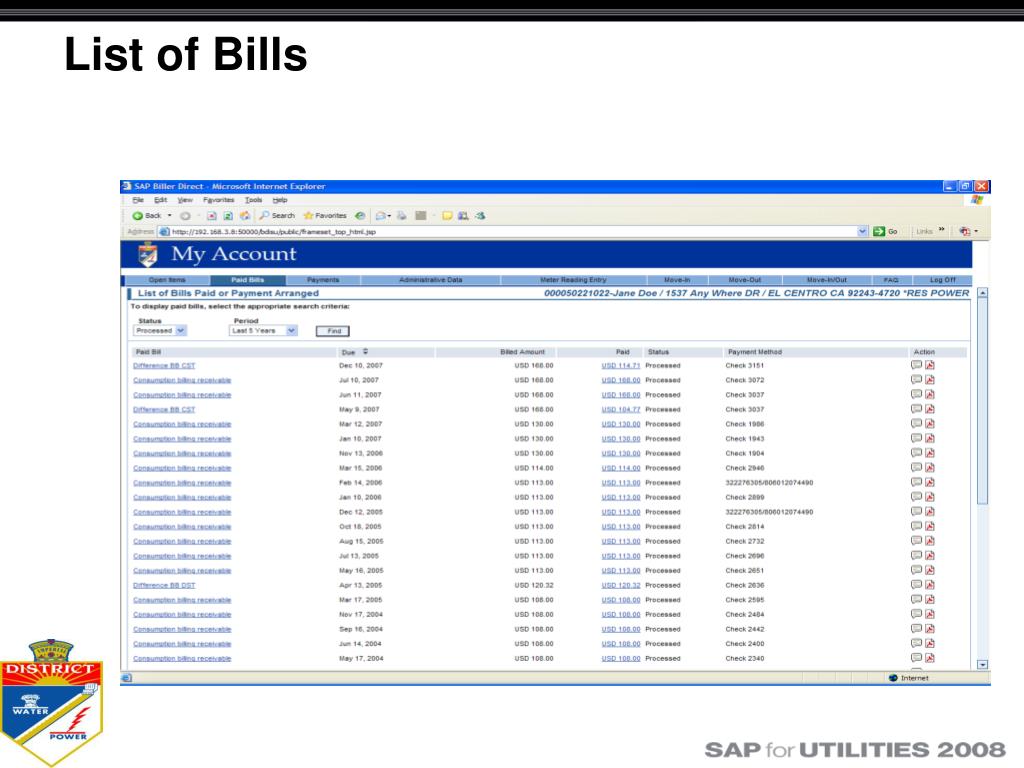Viewport: 1024px width, 768px height.
Task: Click the yellow Discuss note toolbar icon
Action: click(447, 216)
